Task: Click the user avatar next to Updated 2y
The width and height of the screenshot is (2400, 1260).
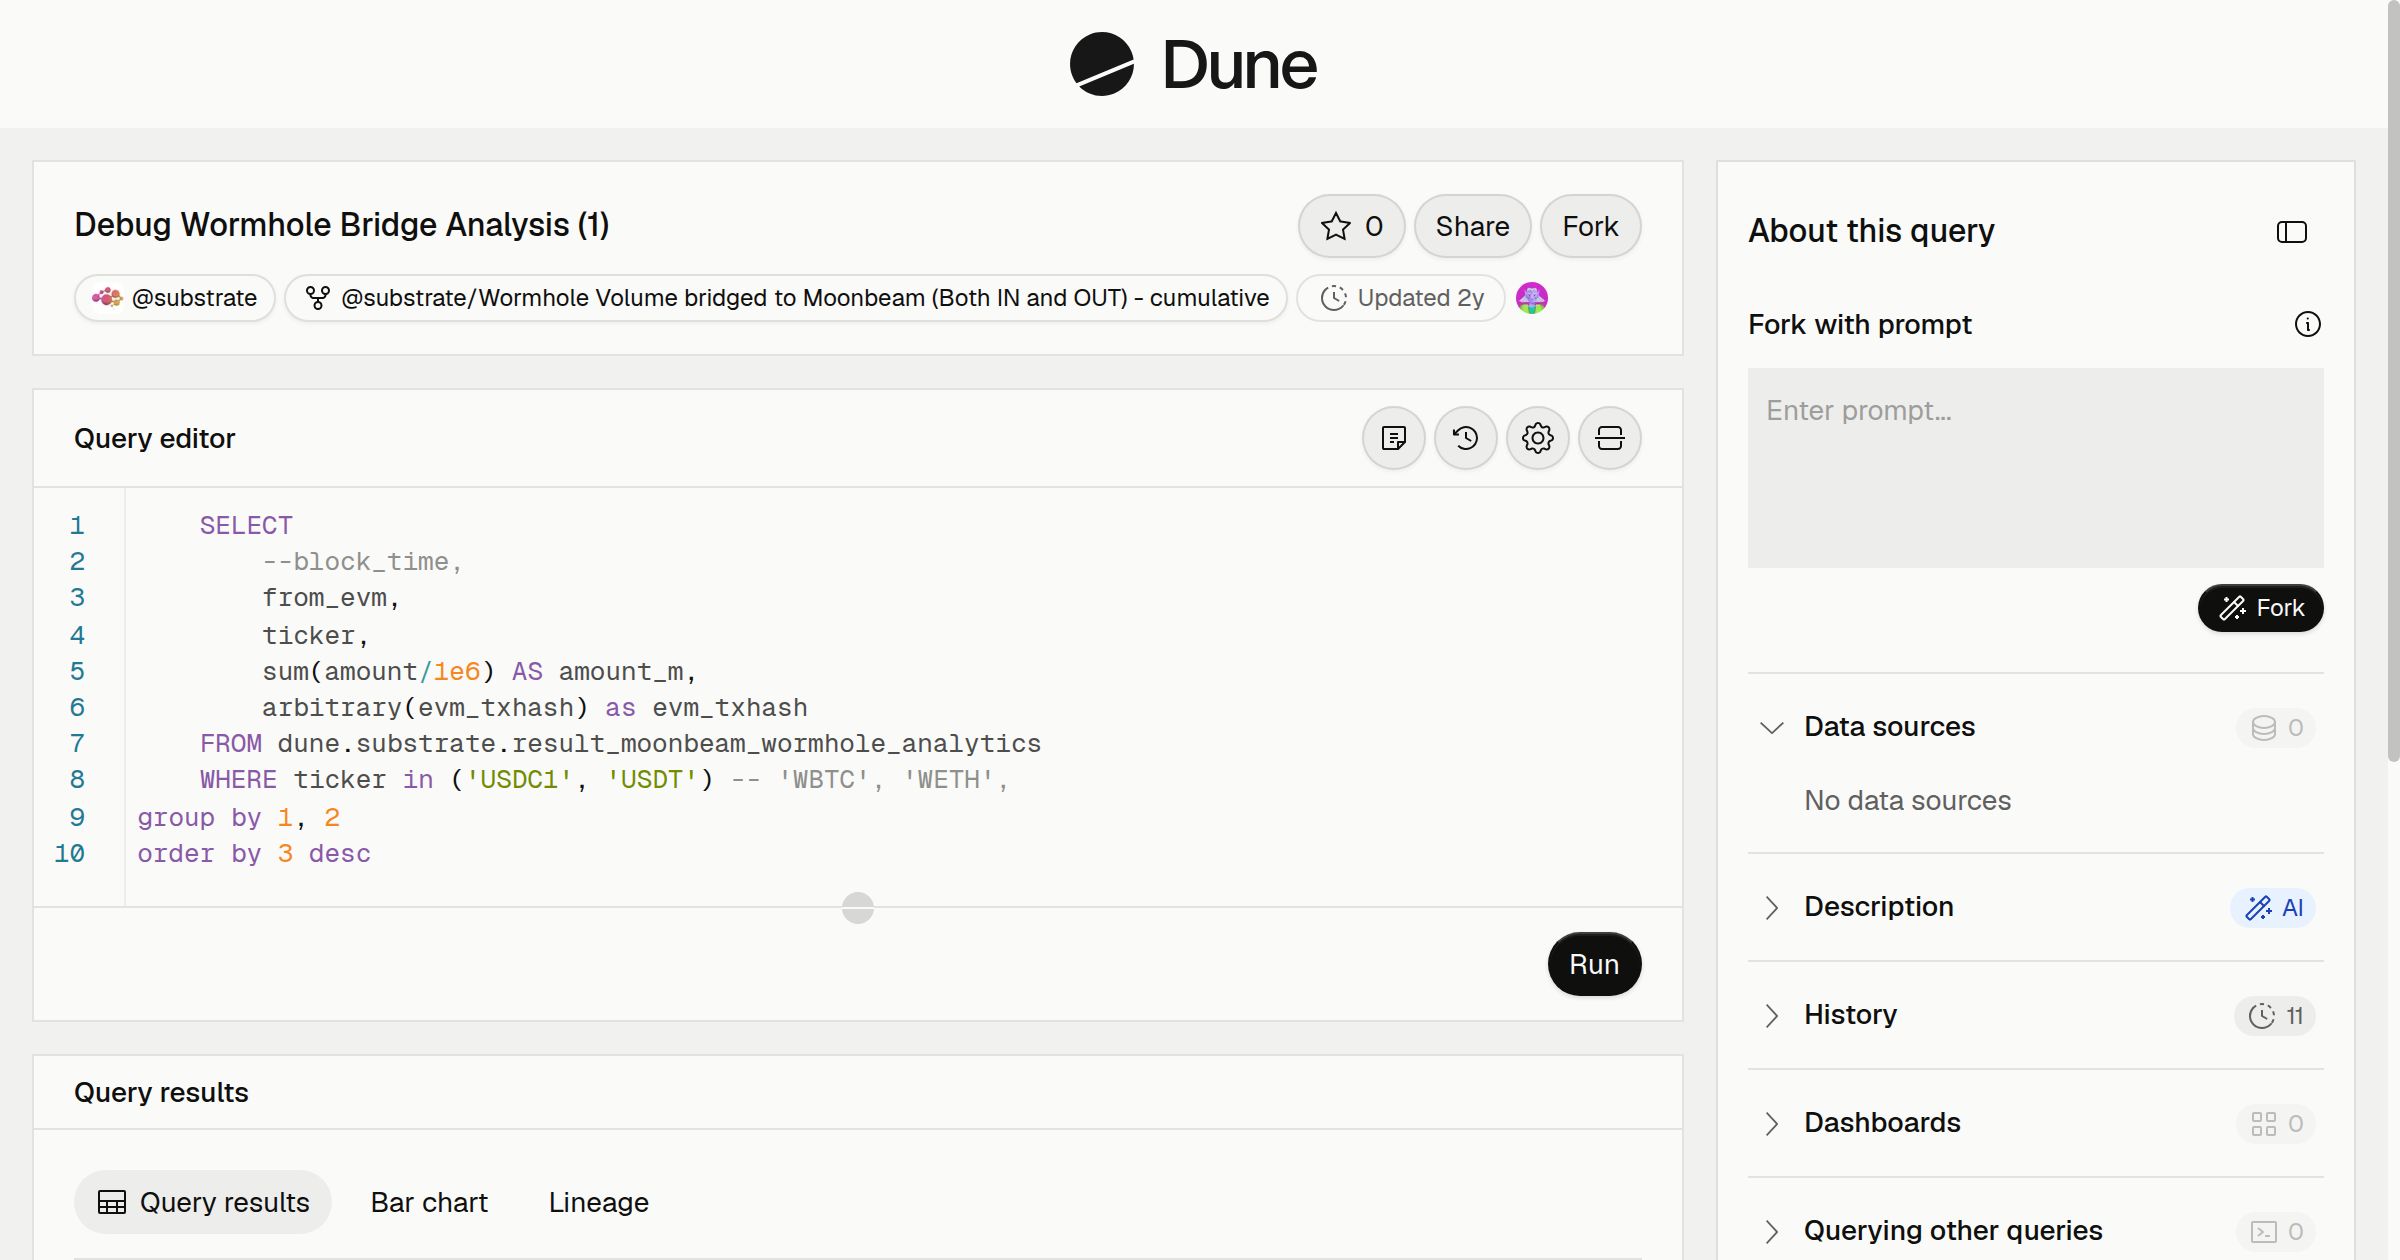Action: click(x=1531, y=298)
